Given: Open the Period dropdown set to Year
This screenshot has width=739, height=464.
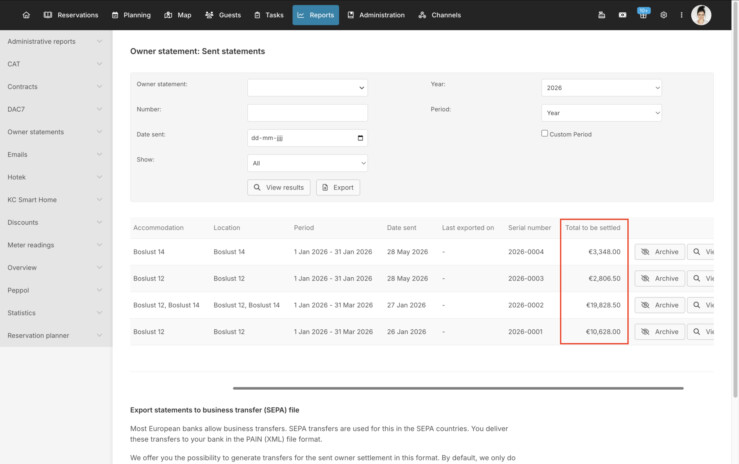Looking at the screenshot, I should pos(601,113).
